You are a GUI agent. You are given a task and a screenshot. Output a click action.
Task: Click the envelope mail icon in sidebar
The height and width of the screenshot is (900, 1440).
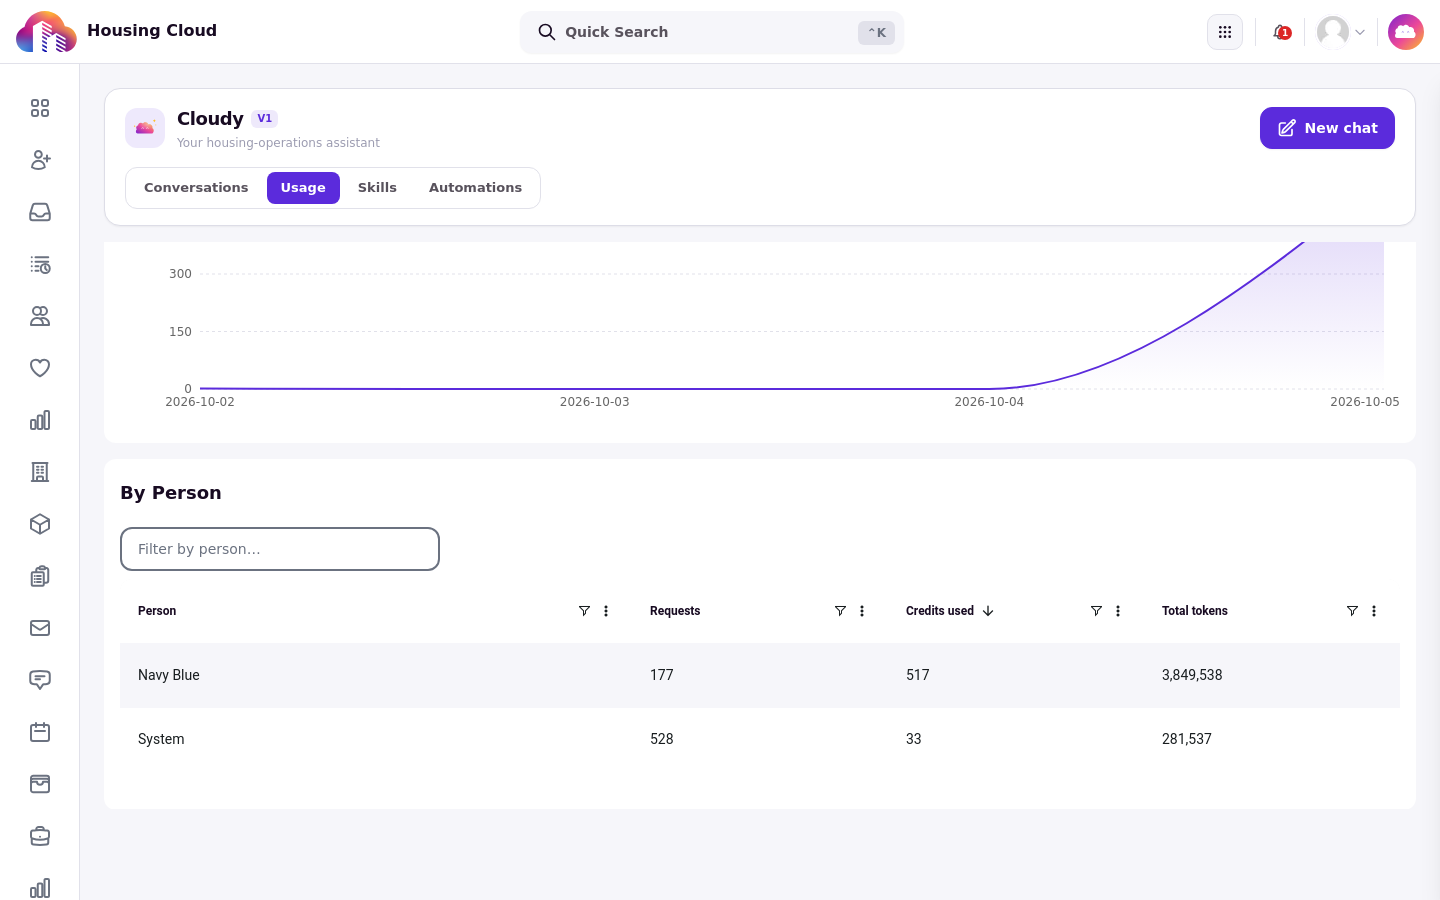pos(40,628)
